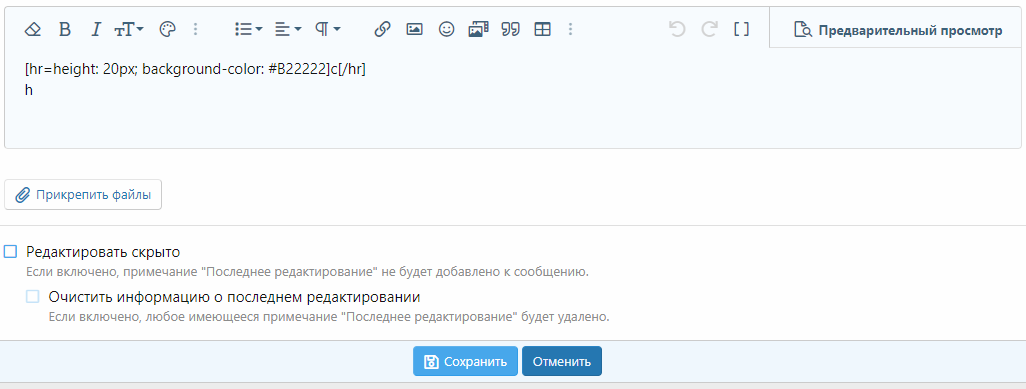Screen dimensions: 1026x389
Task: Redo the last edit
Action: (709, 29)
